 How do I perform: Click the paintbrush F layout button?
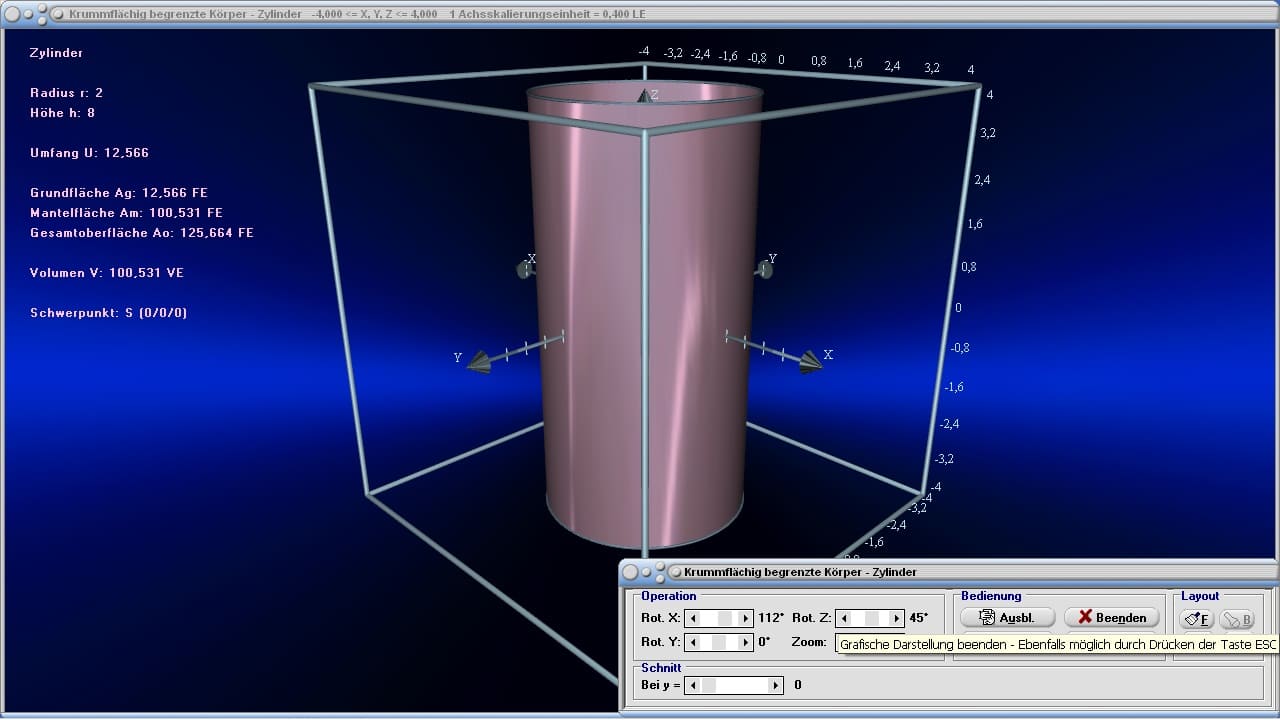[x=1197, y=619]
